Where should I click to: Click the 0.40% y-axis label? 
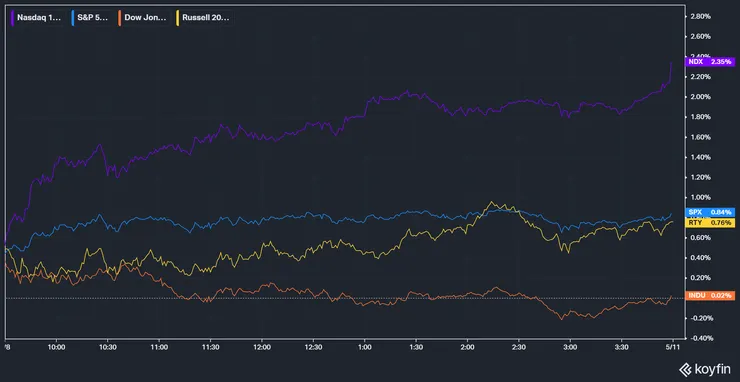(x=701, y=258)
